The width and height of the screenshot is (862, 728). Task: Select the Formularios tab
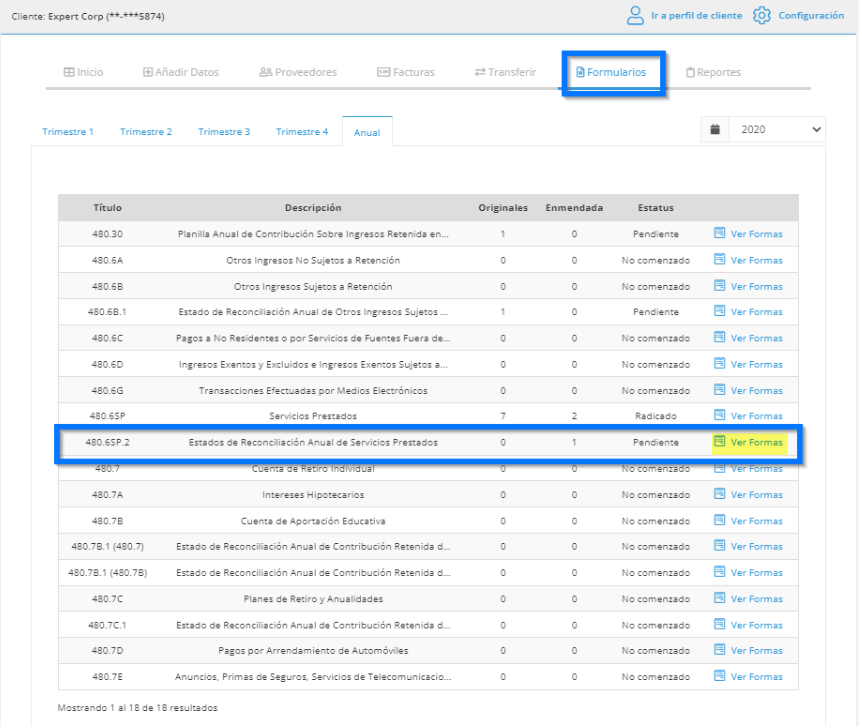click(x=612, y=72)
